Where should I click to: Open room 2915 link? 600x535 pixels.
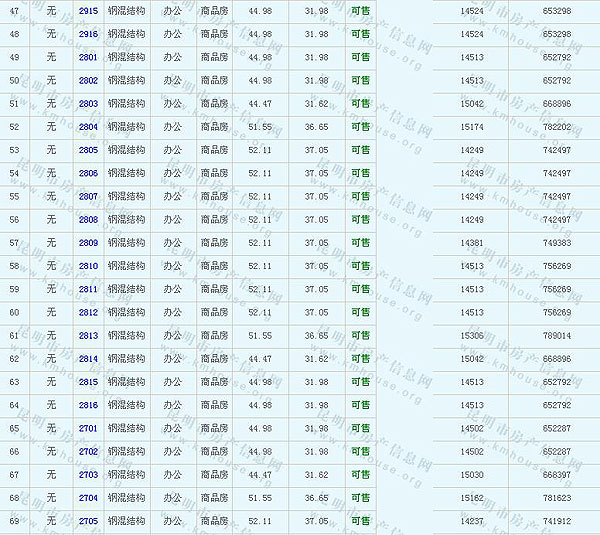88,10
